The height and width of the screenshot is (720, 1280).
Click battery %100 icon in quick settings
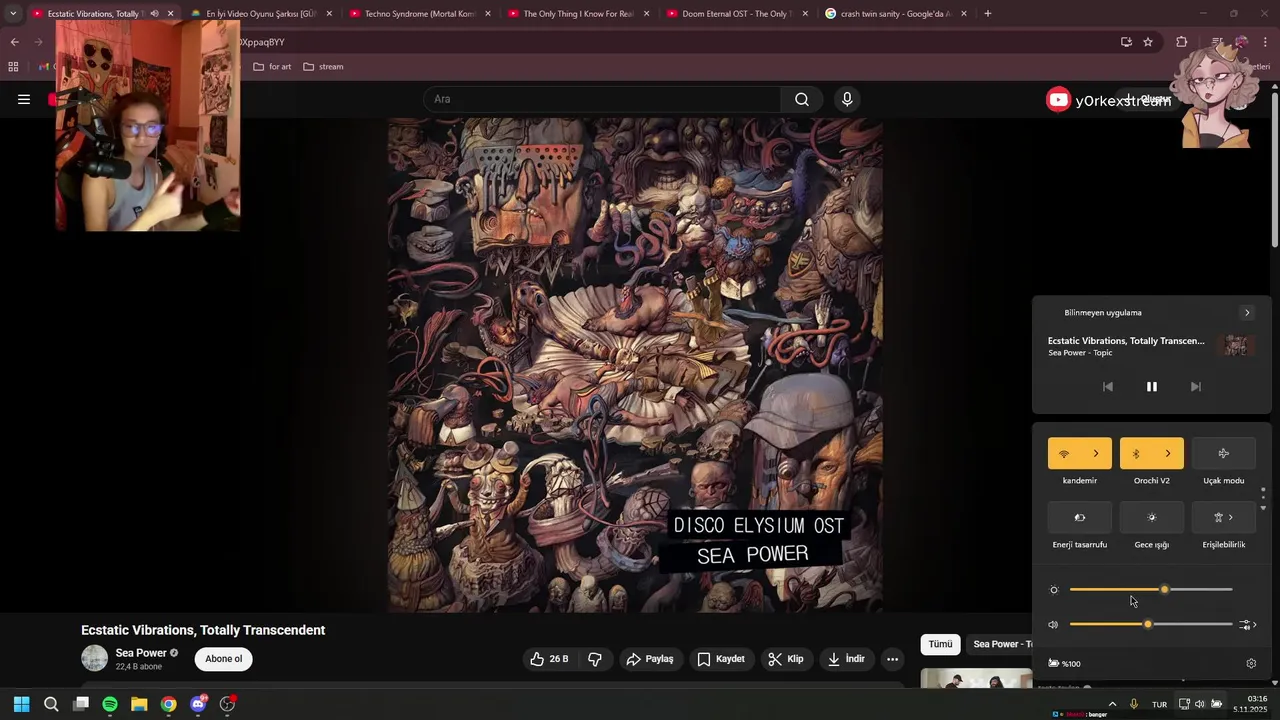(x=1064, y=663)
